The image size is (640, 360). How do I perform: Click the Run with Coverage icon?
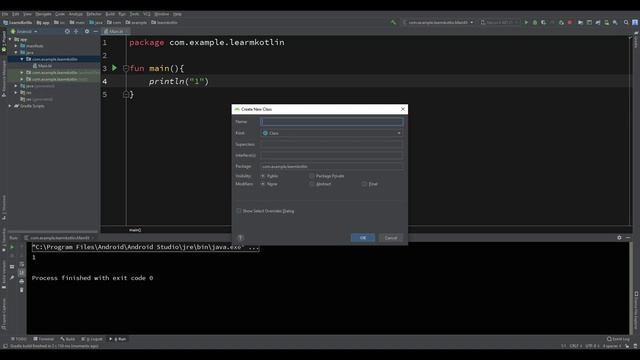[x=544, y=22]
